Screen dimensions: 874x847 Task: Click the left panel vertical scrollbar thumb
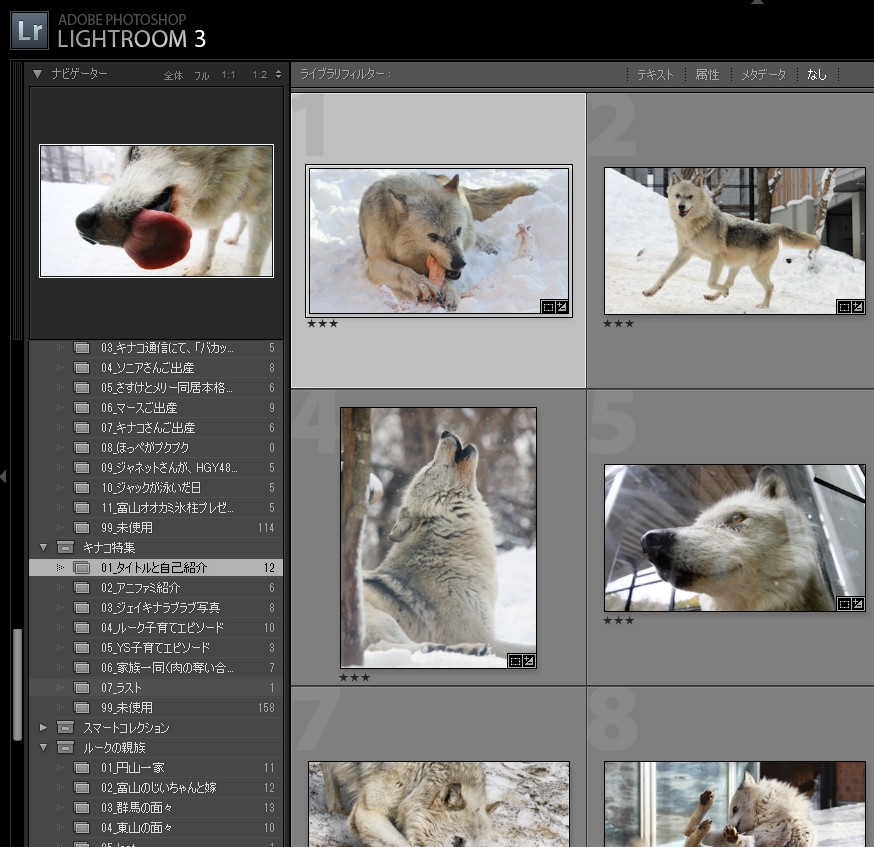pos(18,684)
